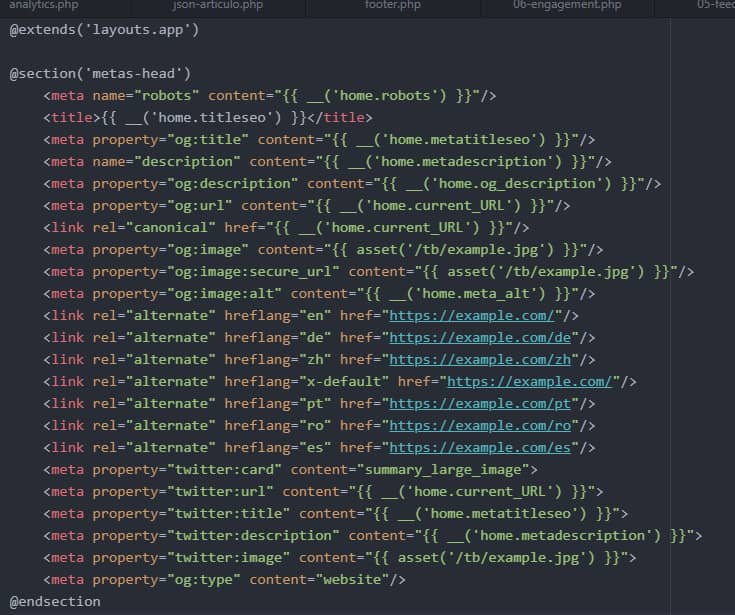
Task: Click the og:url property value
Action: tap(199, 206)
